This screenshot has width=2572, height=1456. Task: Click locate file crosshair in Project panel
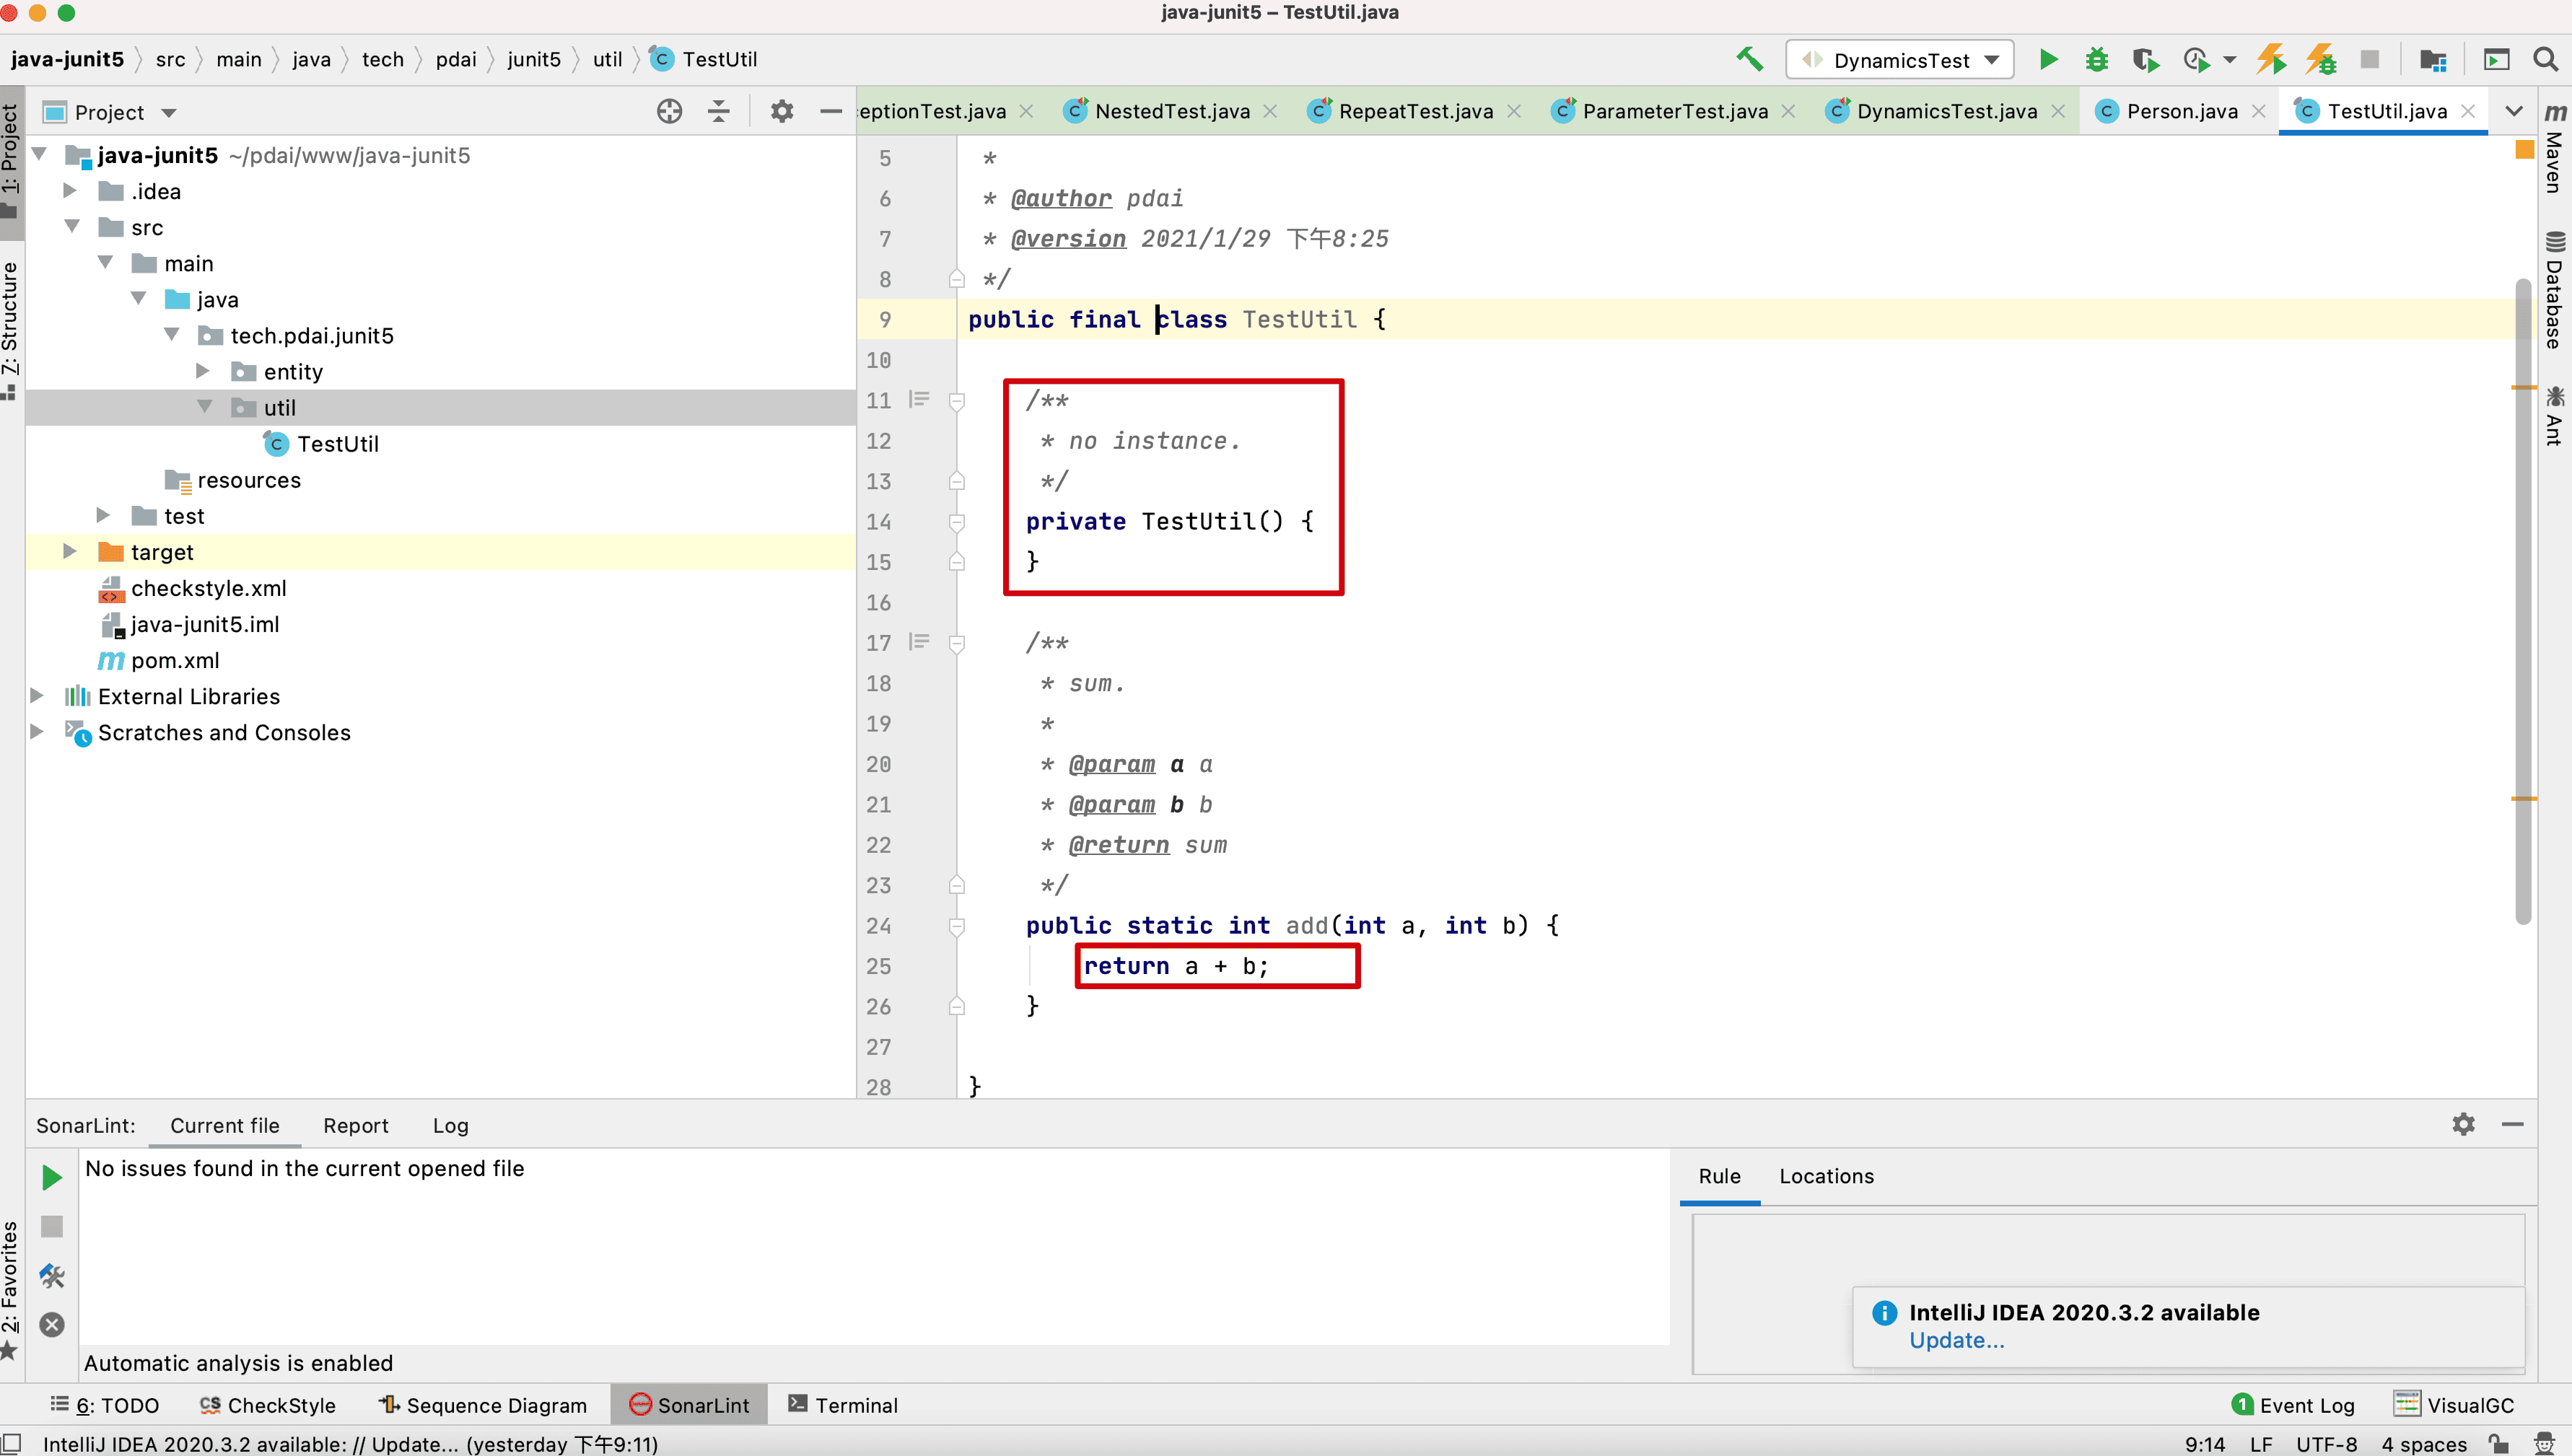669,112
